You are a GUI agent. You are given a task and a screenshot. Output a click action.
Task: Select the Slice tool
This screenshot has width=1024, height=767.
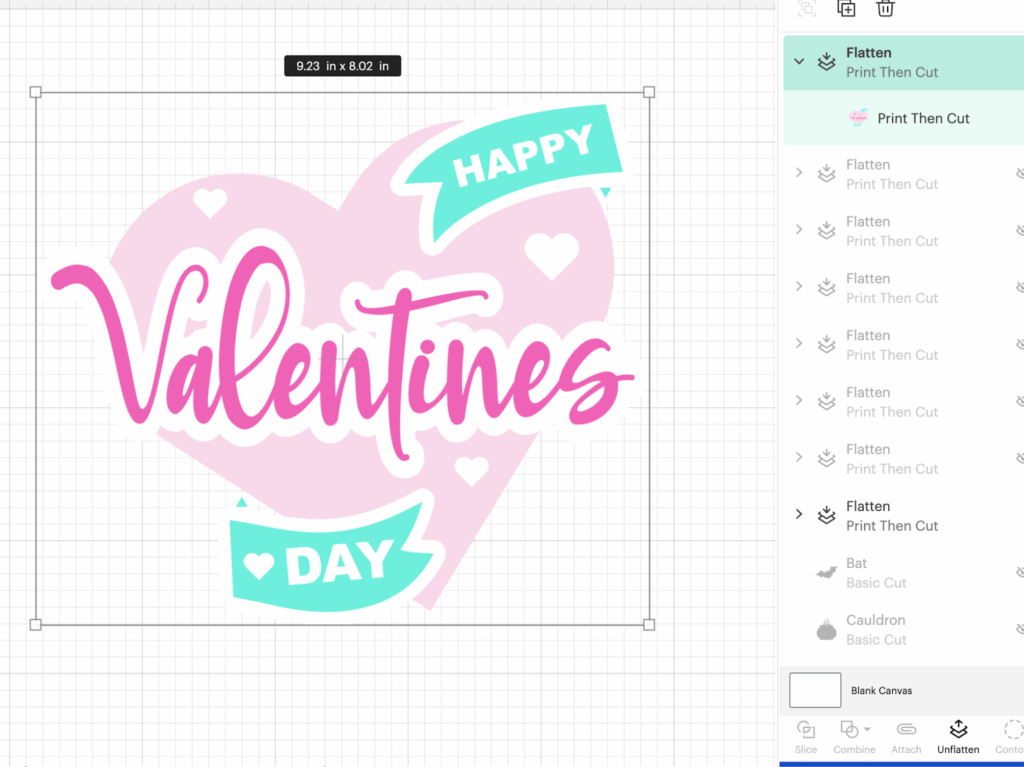point(806,729)
